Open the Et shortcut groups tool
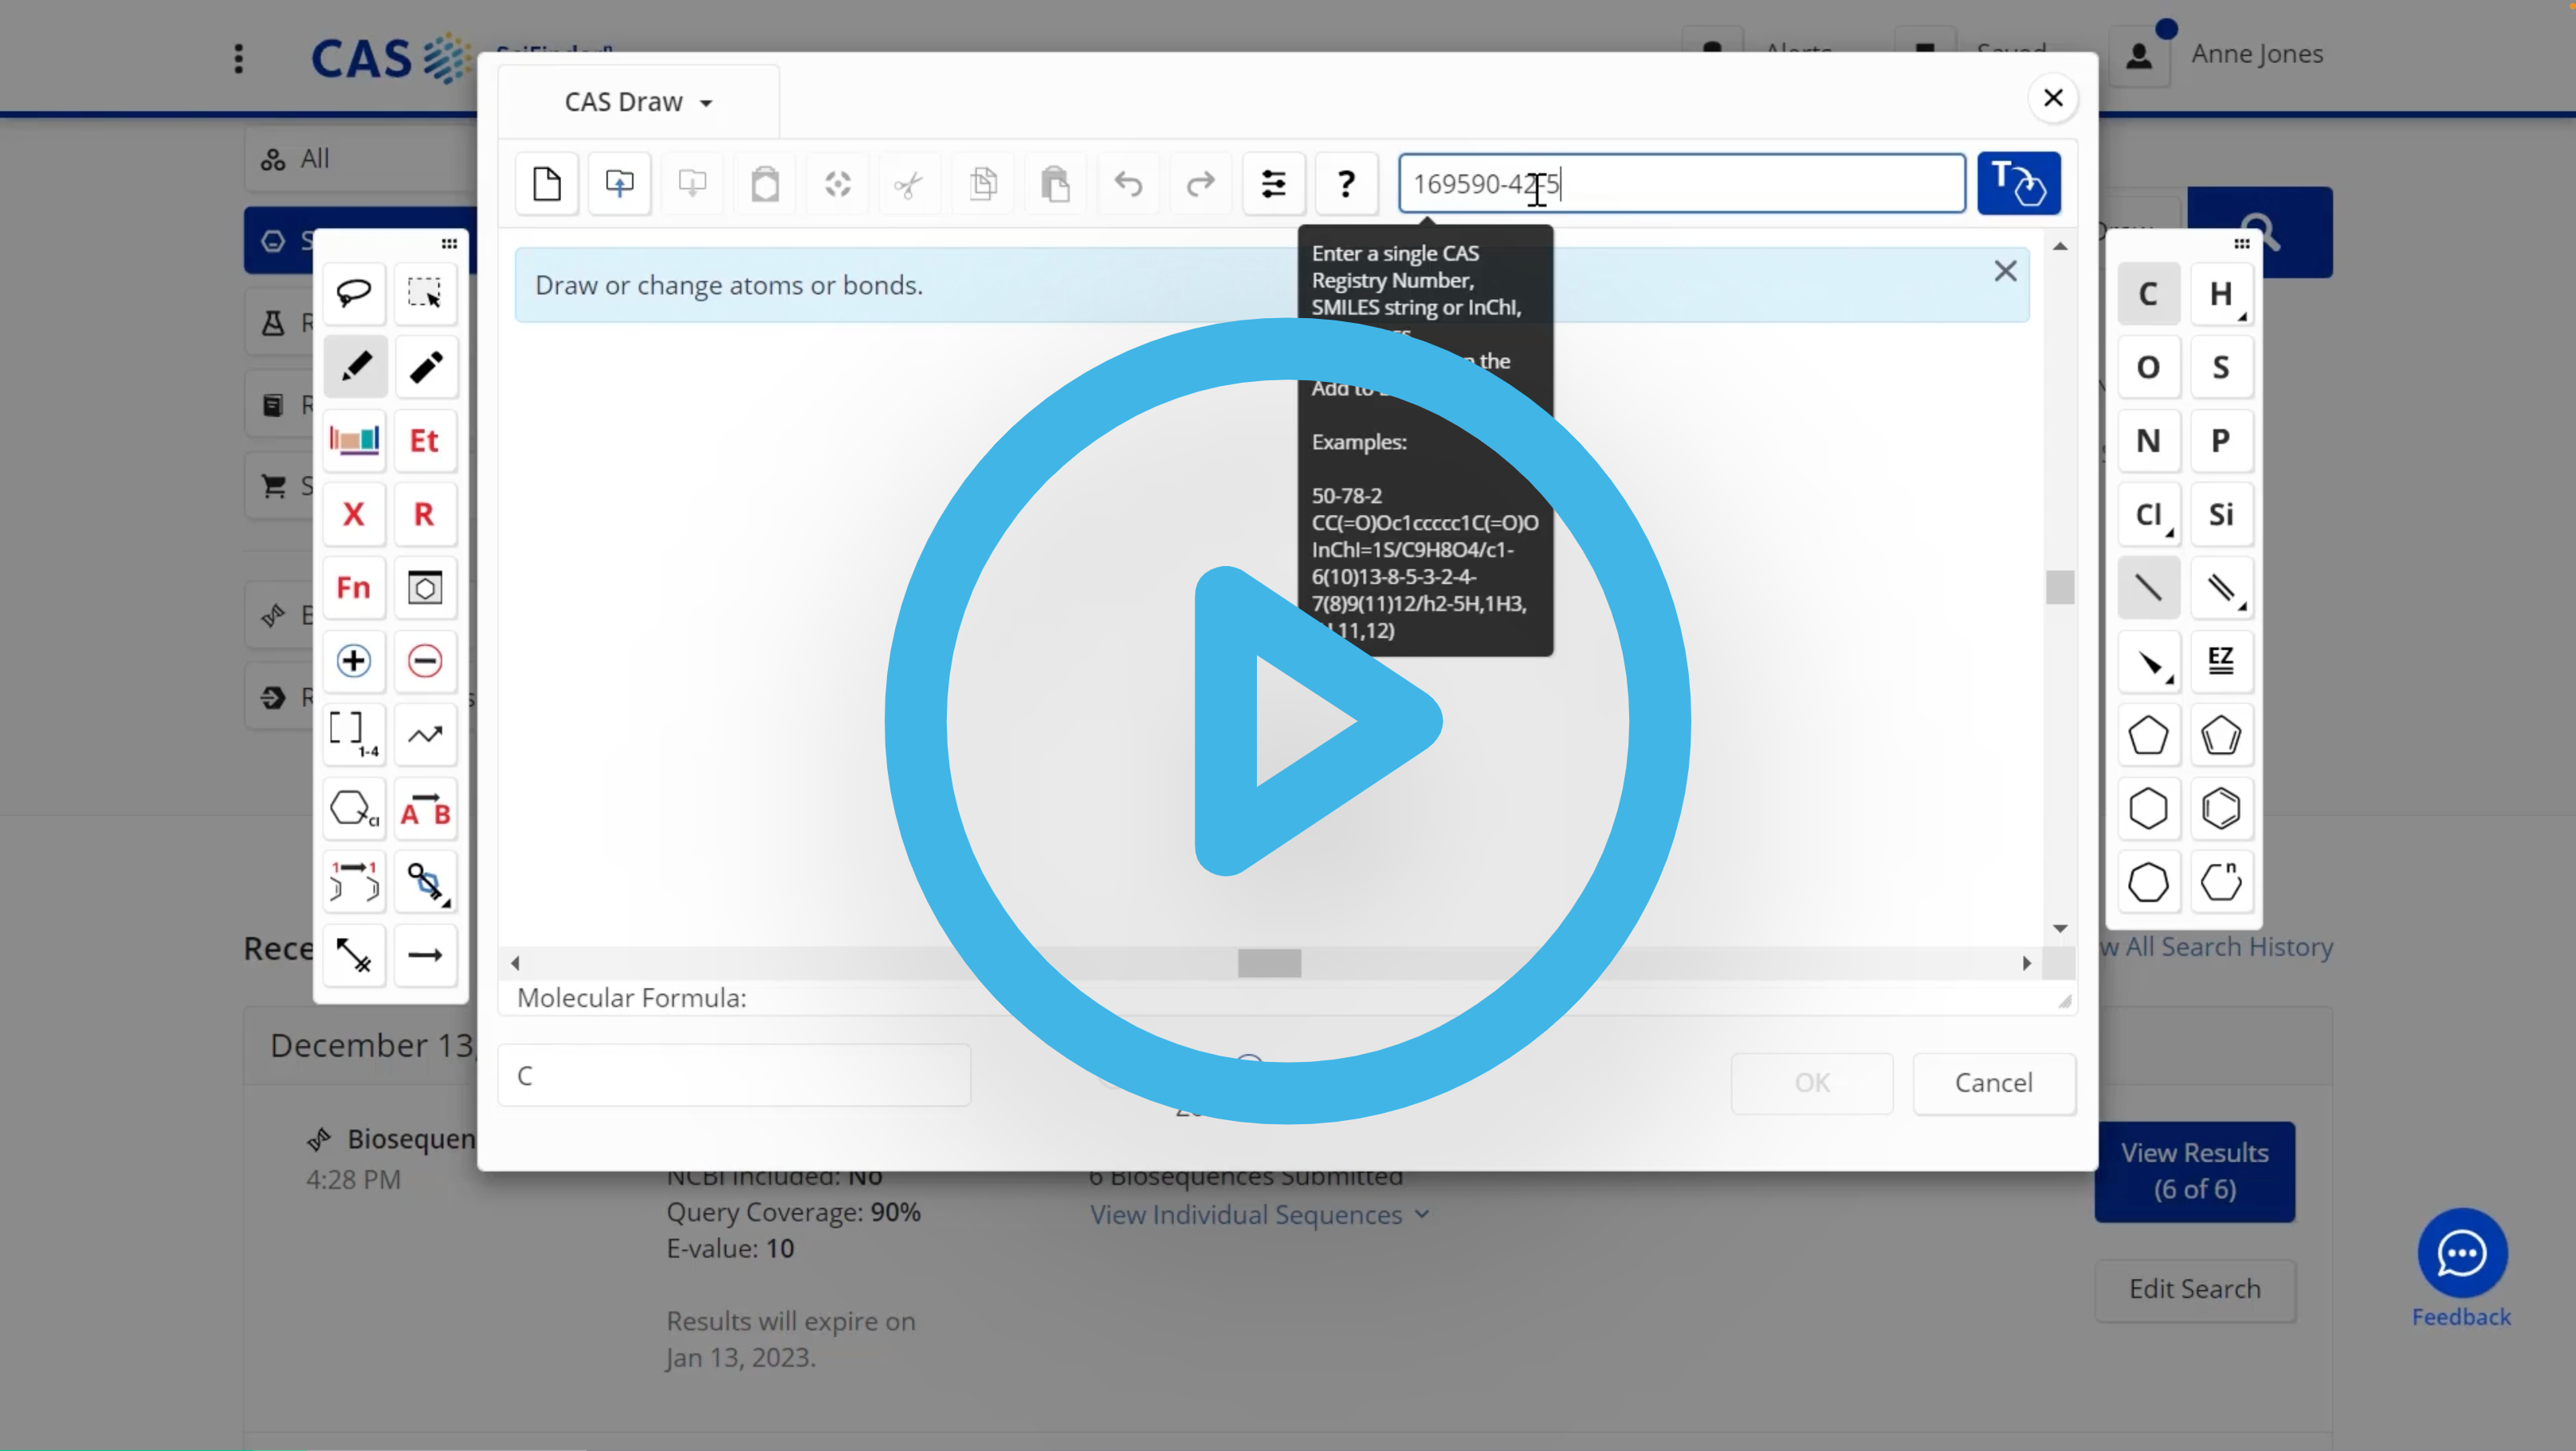Viewport: 2576px width, 1451px height. click(x=425, y=440)
